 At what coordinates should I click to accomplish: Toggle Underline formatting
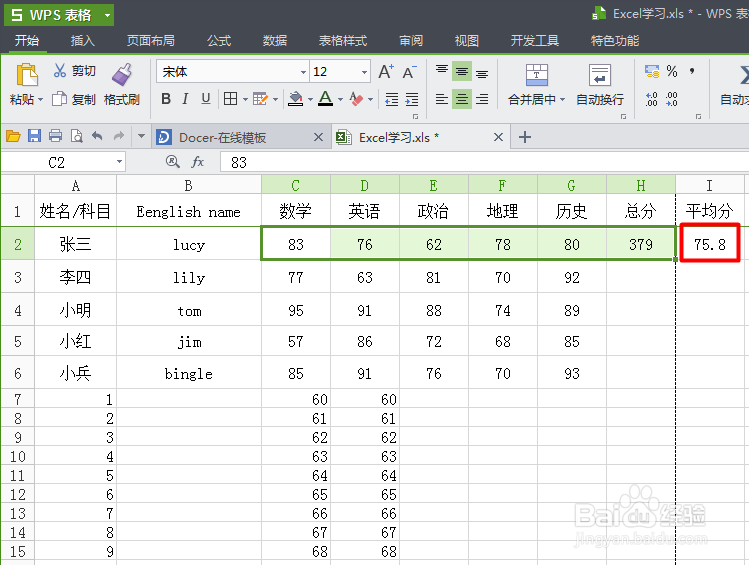pyautogui.click(x=206, y=99)
